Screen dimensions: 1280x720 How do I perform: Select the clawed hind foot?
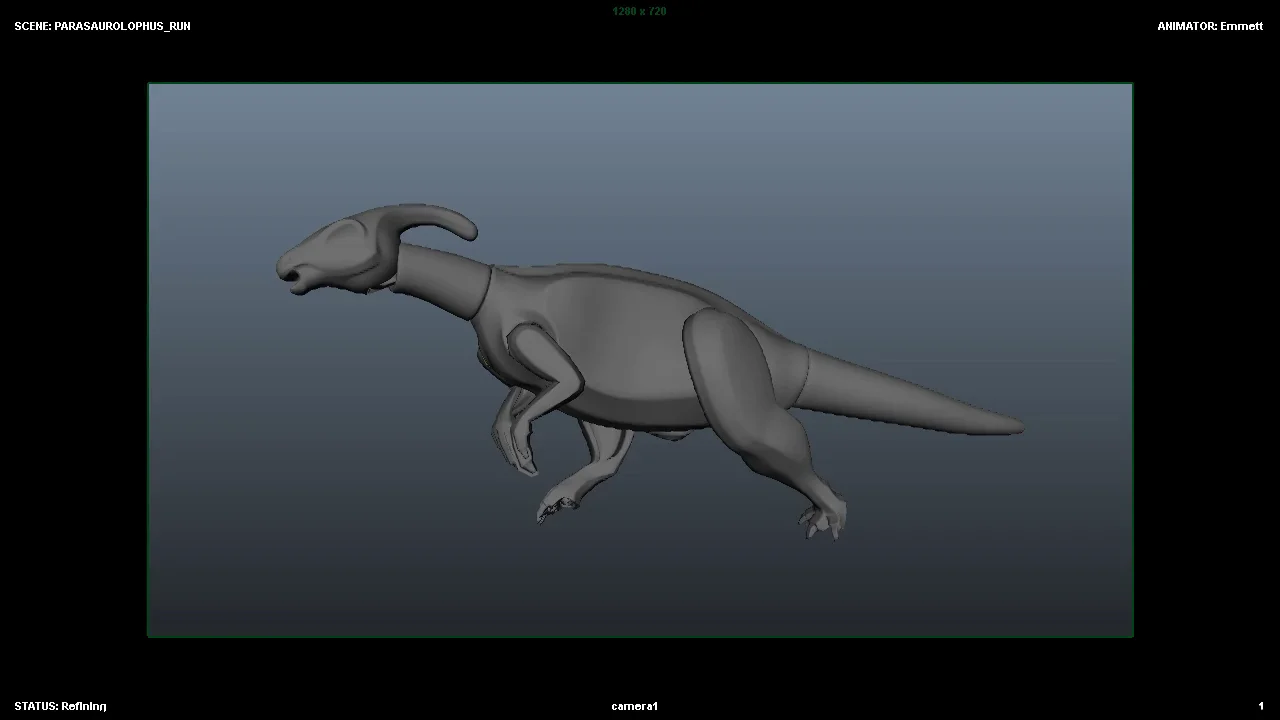[825, 518]
